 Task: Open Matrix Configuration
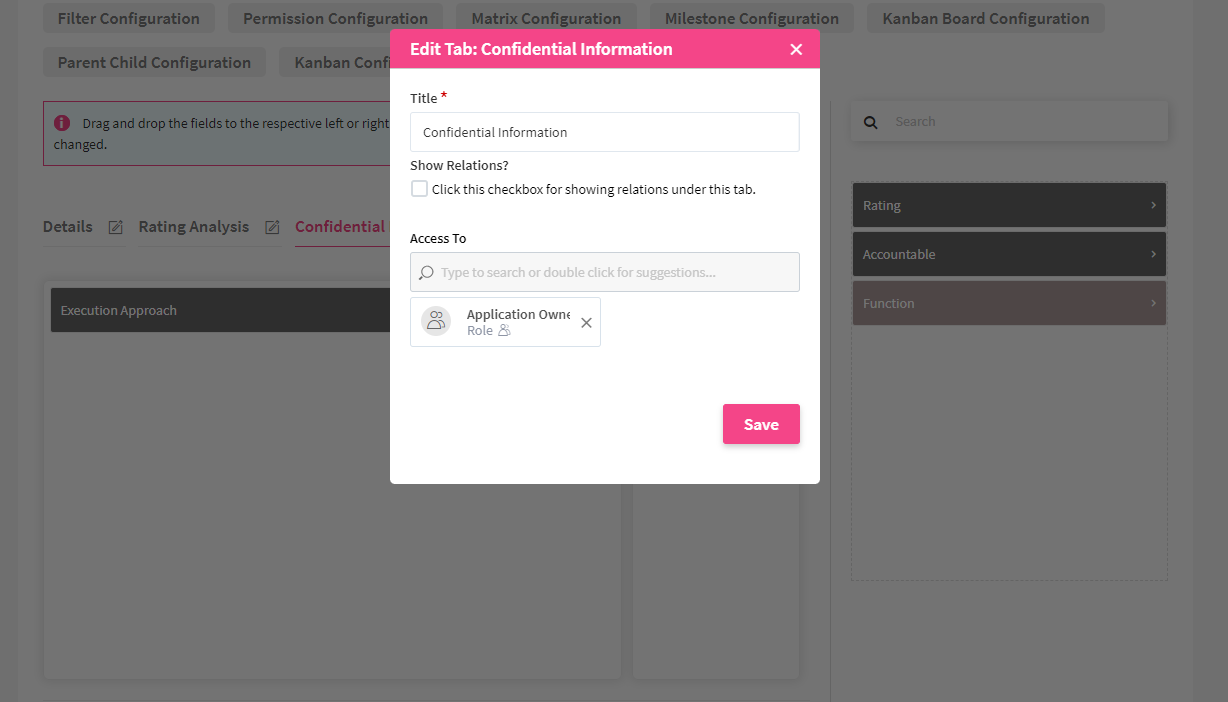tap(546, 18)
